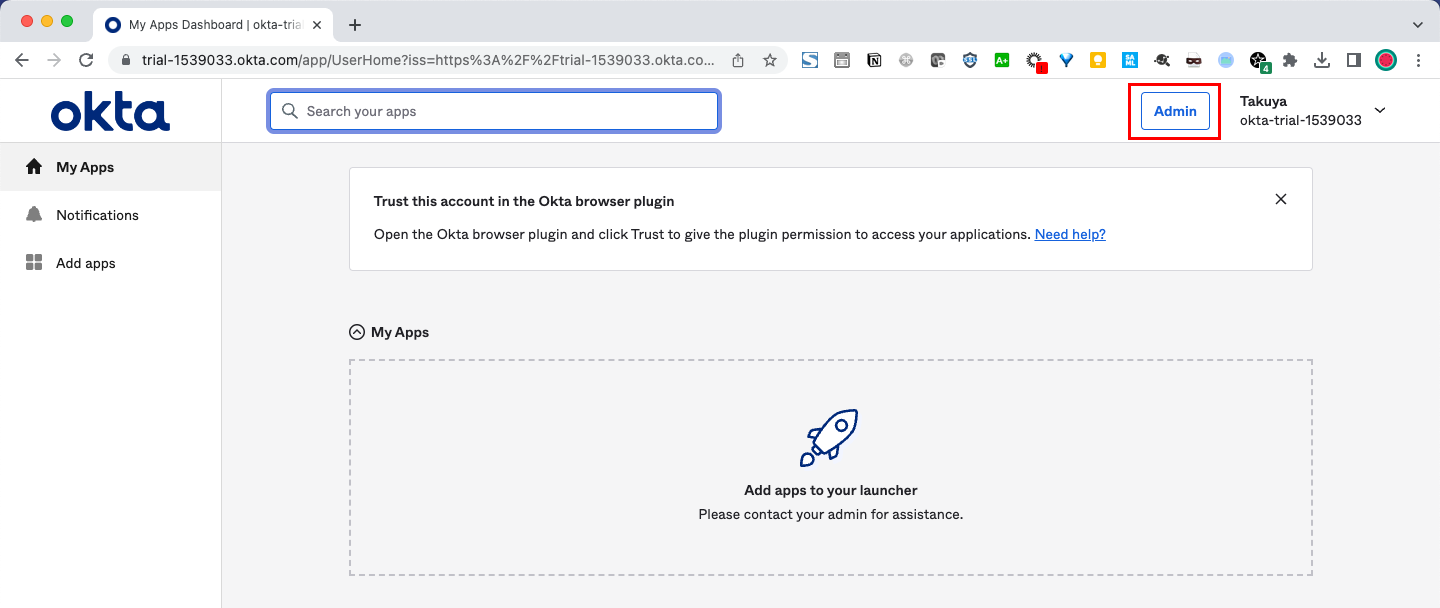Open the Need help? link

[x=1070, y=234]
